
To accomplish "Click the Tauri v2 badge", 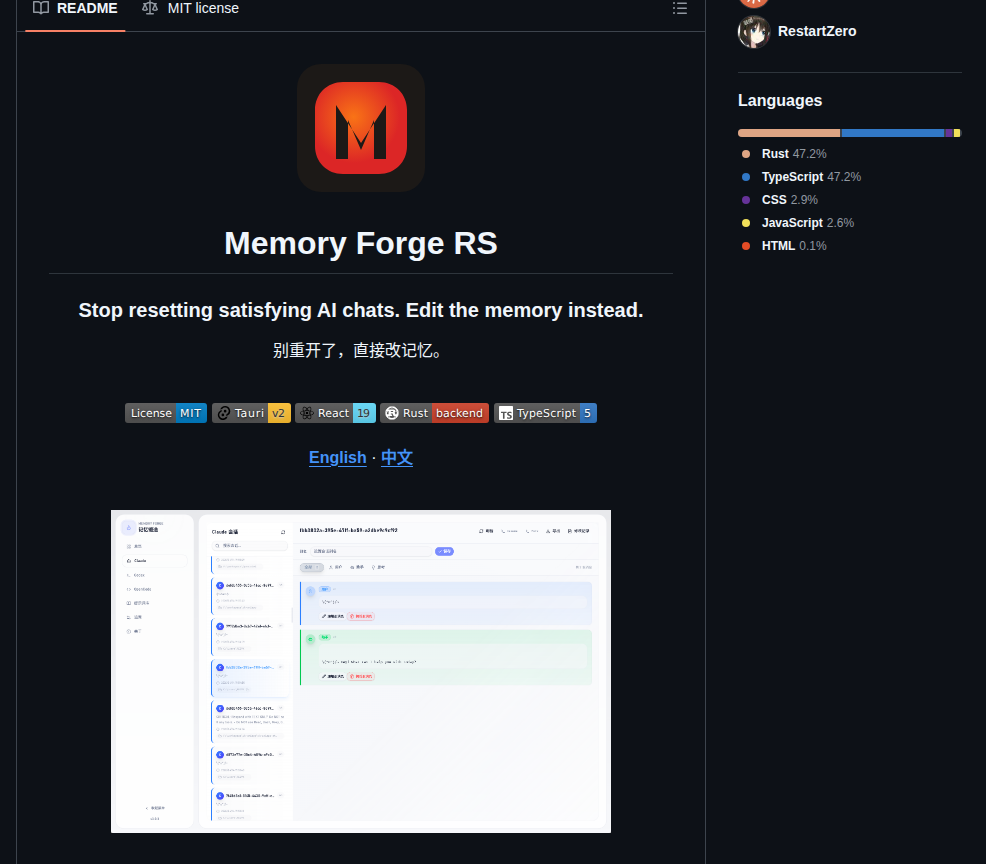I will coord(252,413).
